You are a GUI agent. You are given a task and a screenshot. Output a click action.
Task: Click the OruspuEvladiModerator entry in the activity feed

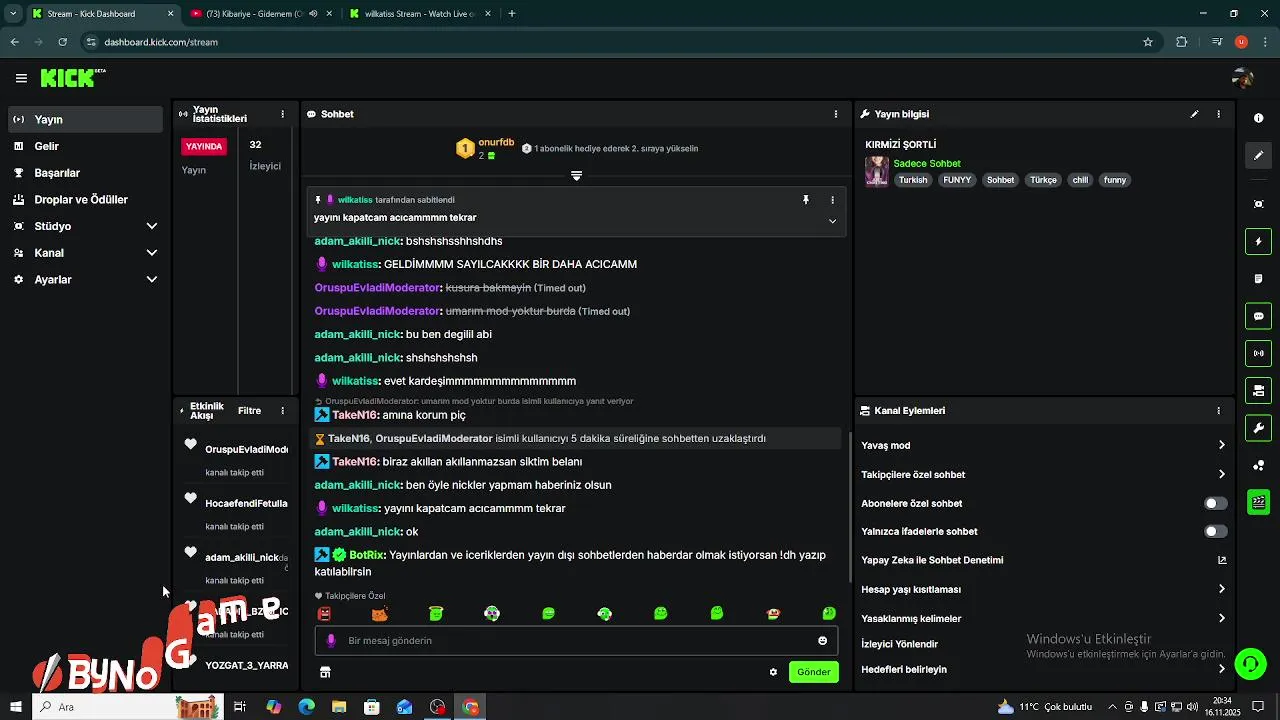pos(246,449)
